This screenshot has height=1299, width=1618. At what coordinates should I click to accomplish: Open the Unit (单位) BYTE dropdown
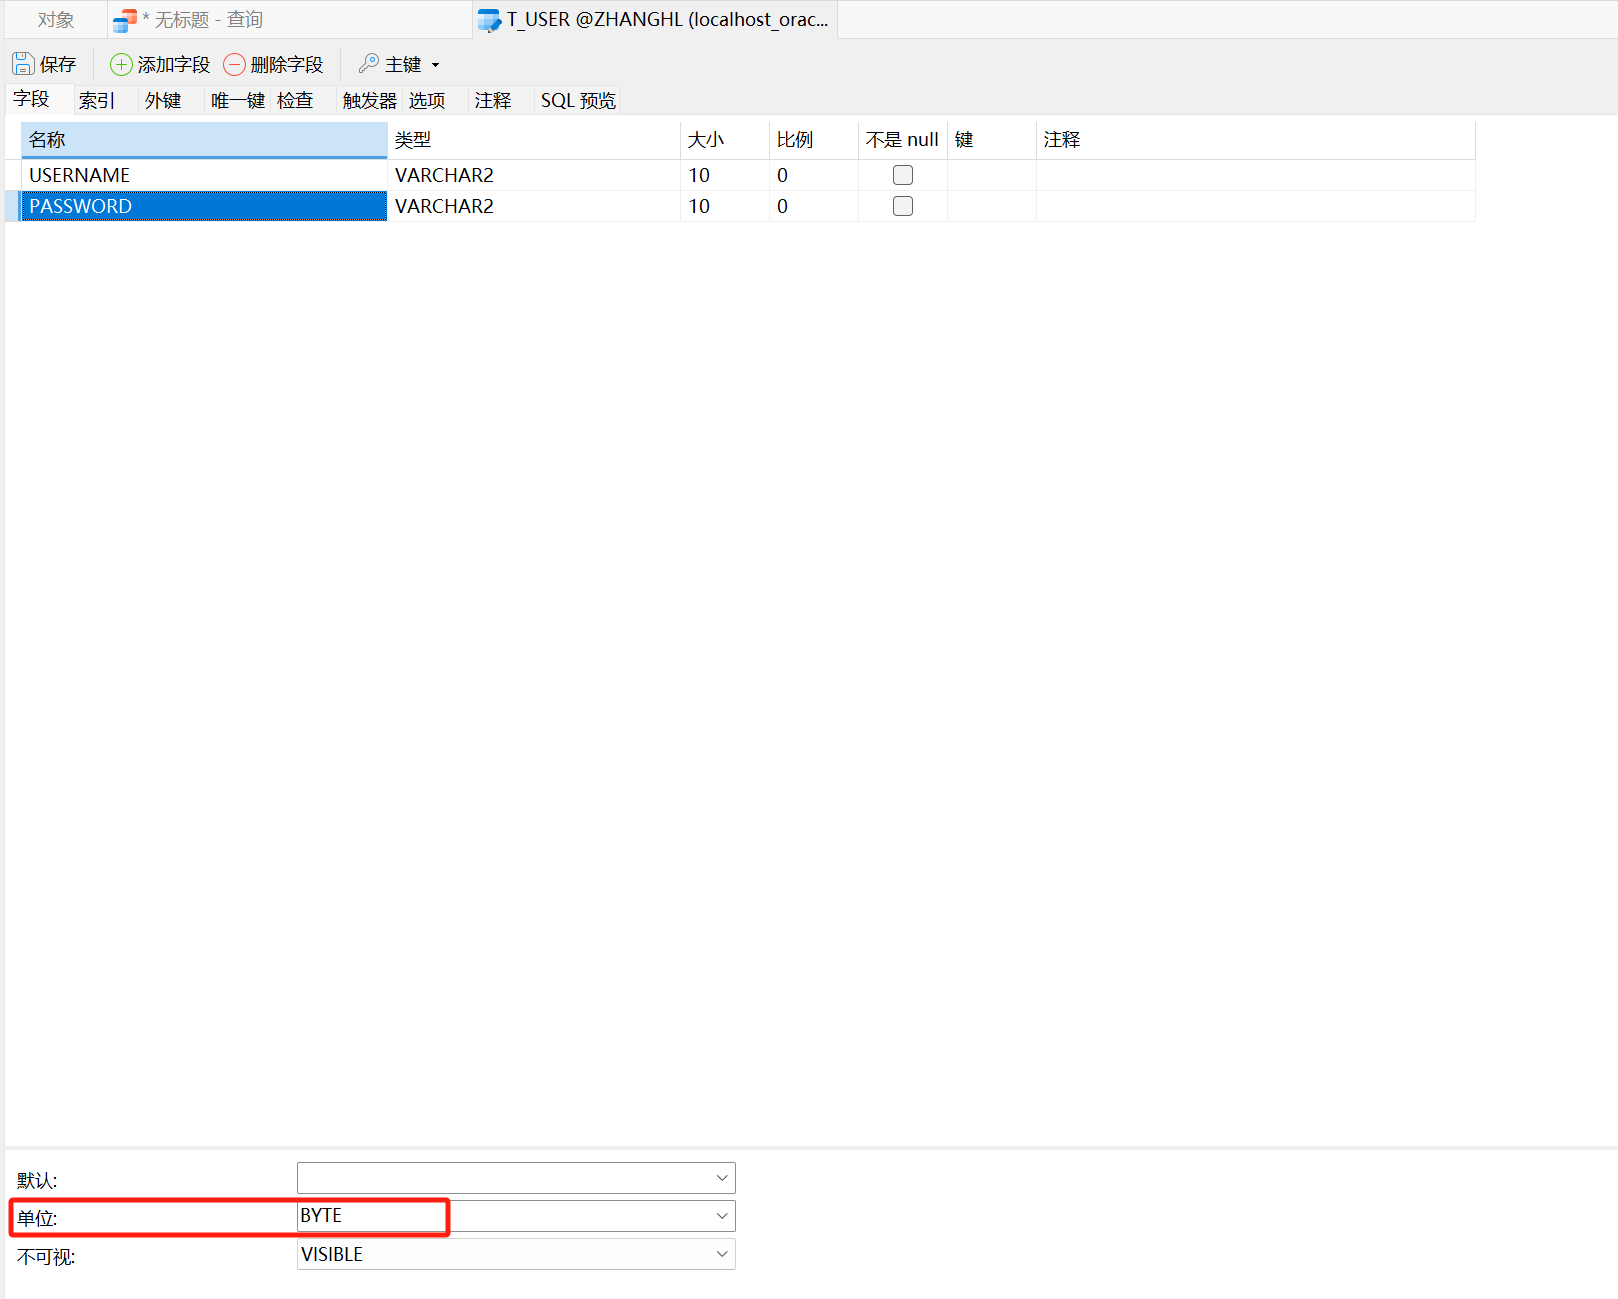click(721, 1216)
